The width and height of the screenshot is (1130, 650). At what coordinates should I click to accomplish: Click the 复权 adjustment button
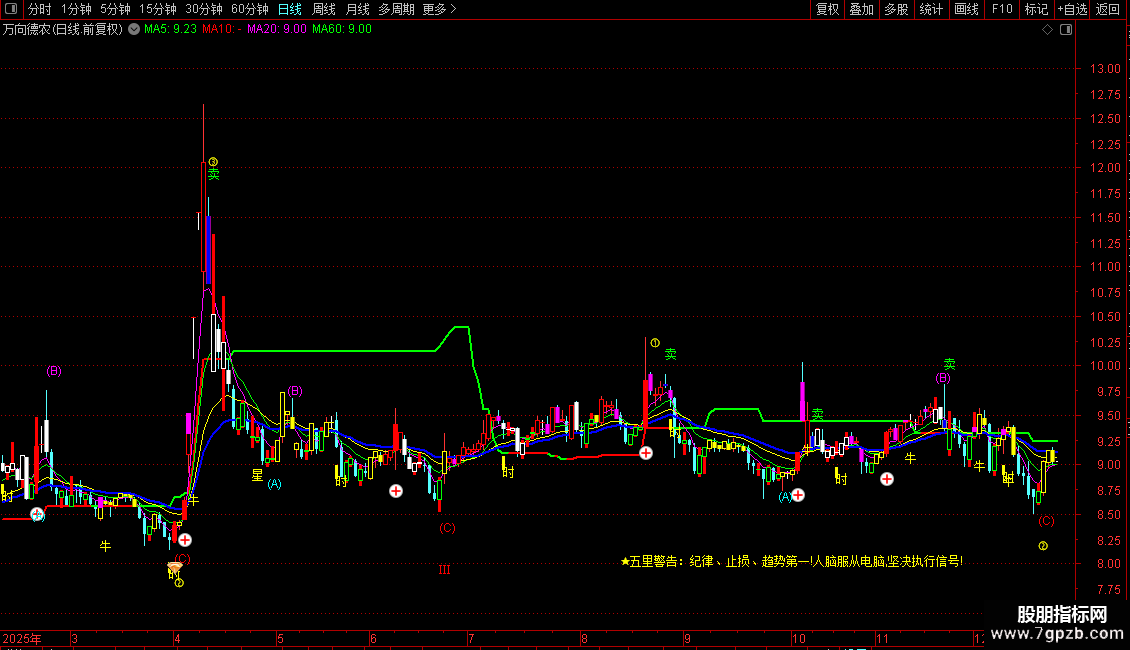click(x=827, y=9)
